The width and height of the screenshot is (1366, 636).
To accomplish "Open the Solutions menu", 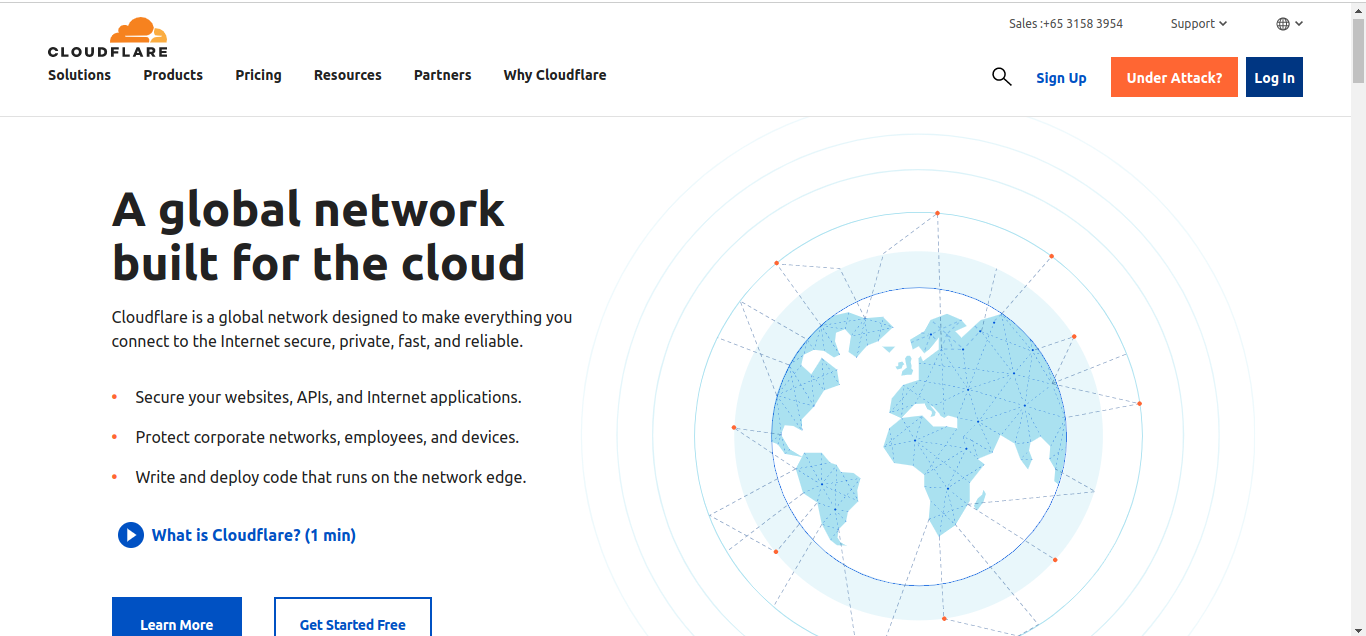I will 80,75.
